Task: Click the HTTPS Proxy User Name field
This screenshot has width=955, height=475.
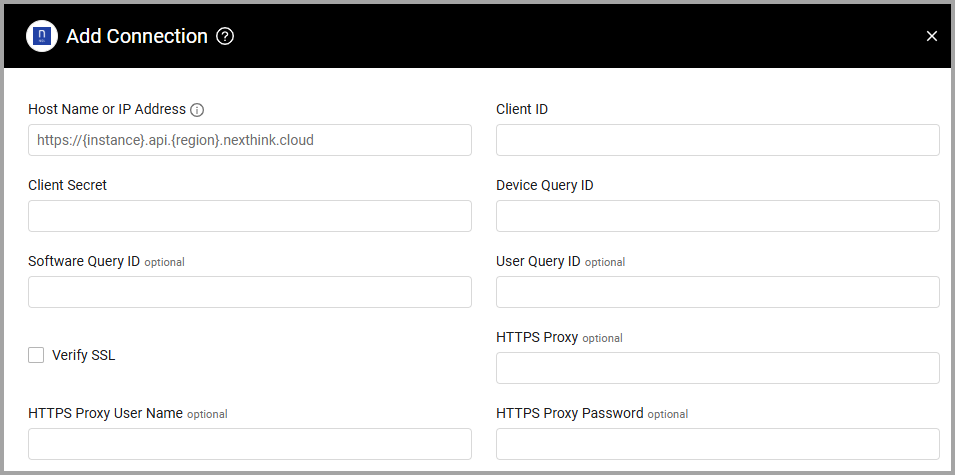Action: [250, 444]
